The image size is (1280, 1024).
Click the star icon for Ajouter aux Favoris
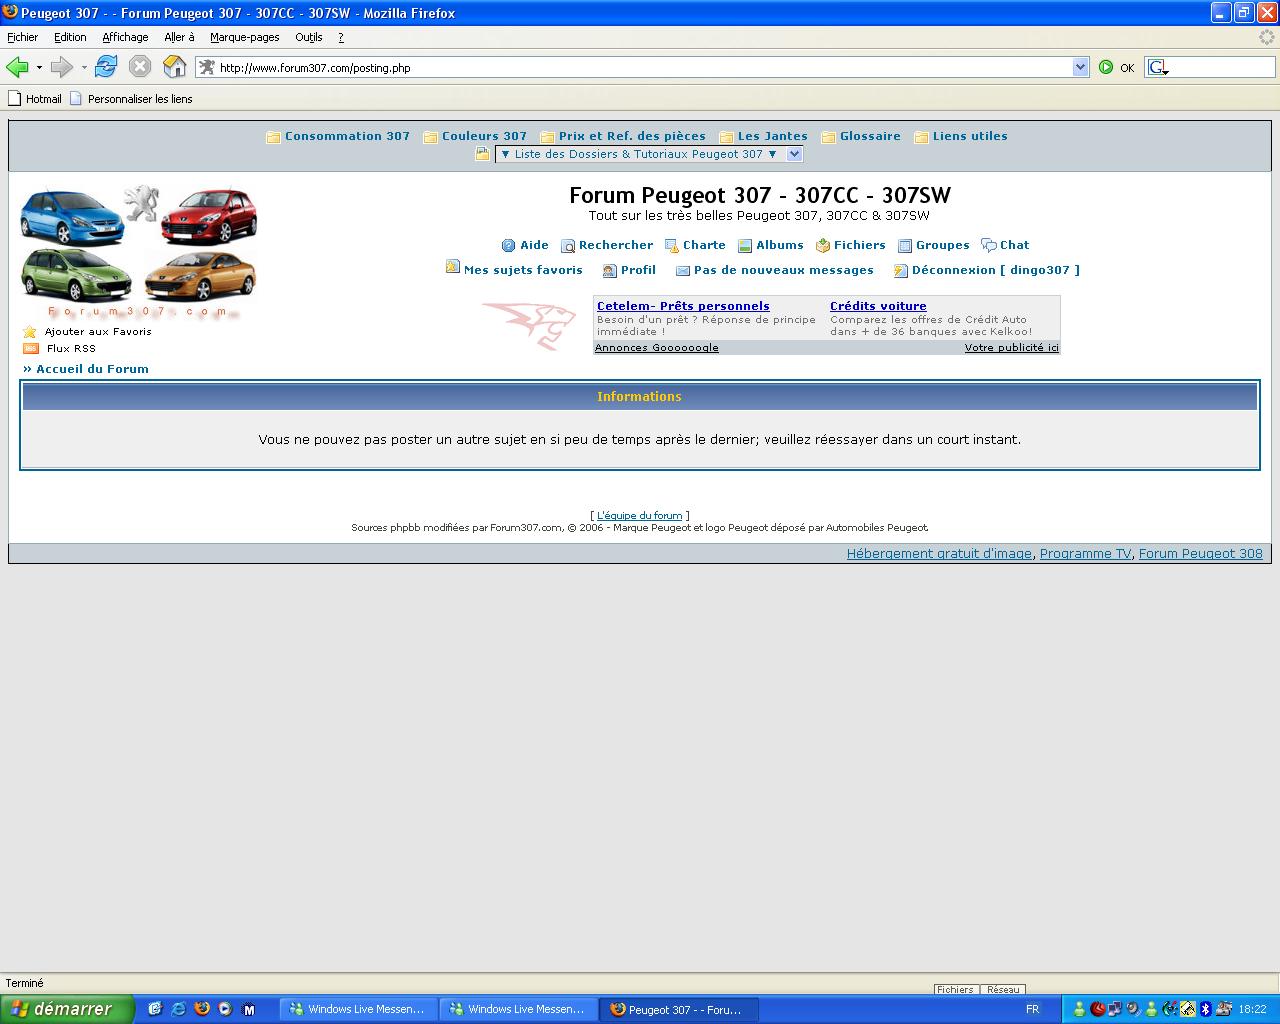tap(30, 332)
